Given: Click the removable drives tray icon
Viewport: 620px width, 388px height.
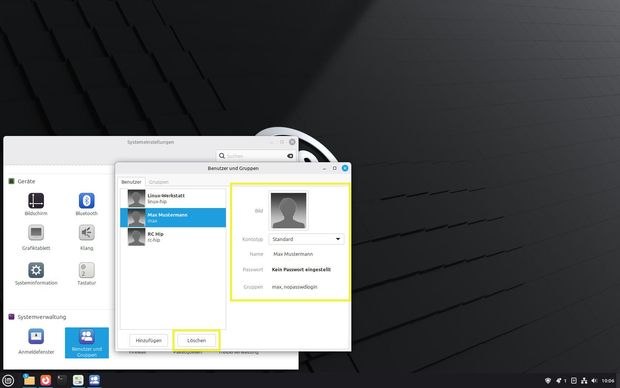Looking at the screenshot, I should coord(574,380).
